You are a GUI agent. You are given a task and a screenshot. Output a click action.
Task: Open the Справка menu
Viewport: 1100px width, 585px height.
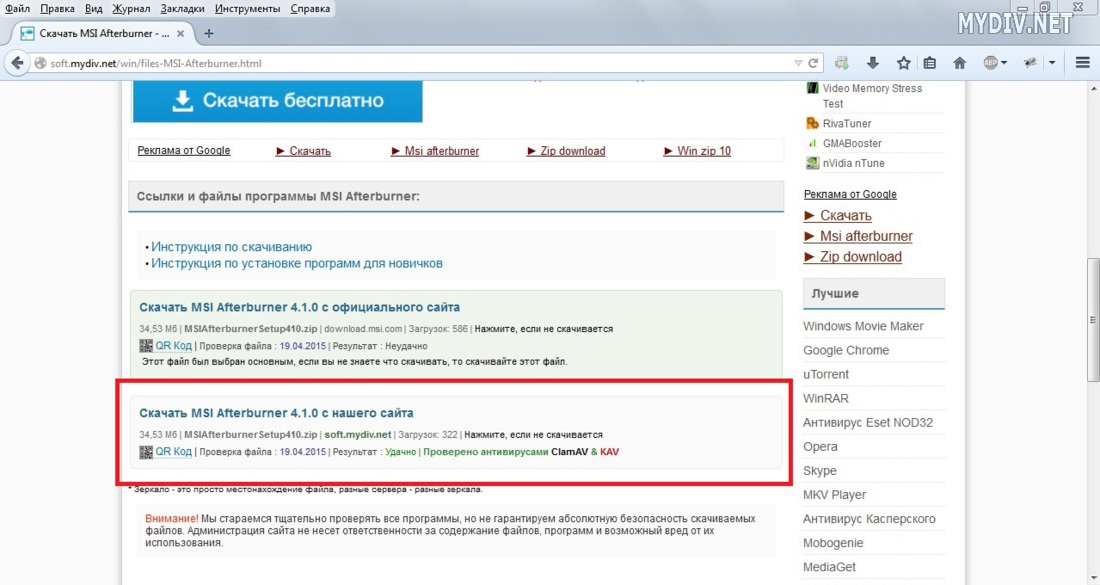click(x=310, y=8)
